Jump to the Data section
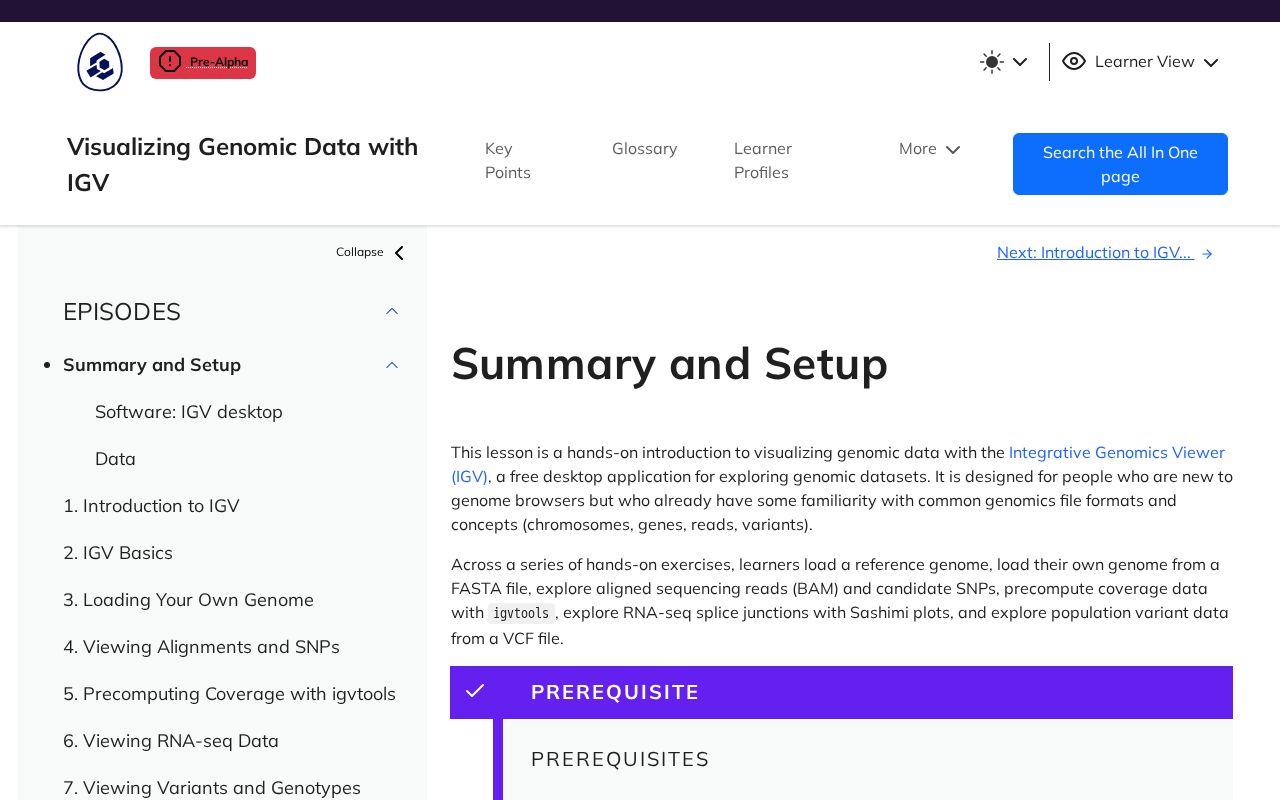This screenshot has height=800, width=1280. tap(115, 459)
